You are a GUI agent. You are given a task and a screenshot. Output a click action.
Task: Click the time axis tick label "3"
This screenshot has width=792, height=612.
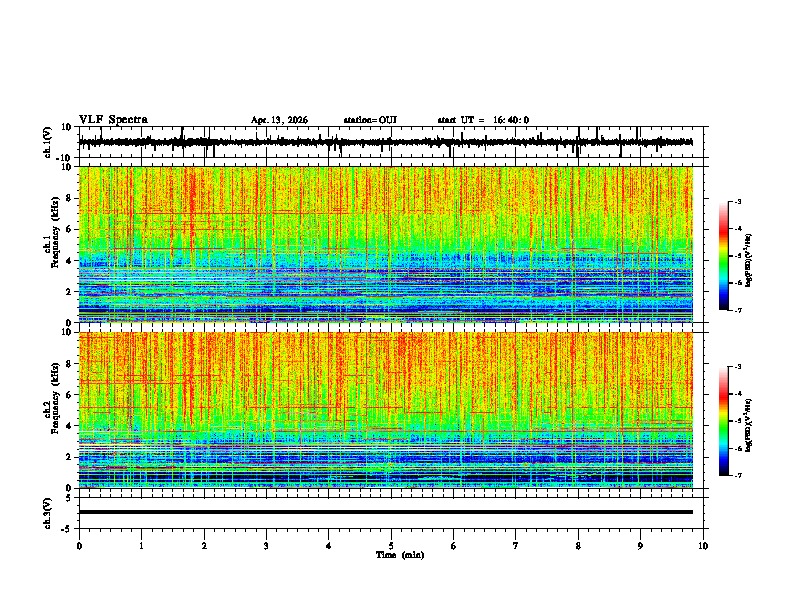[266, 546]
